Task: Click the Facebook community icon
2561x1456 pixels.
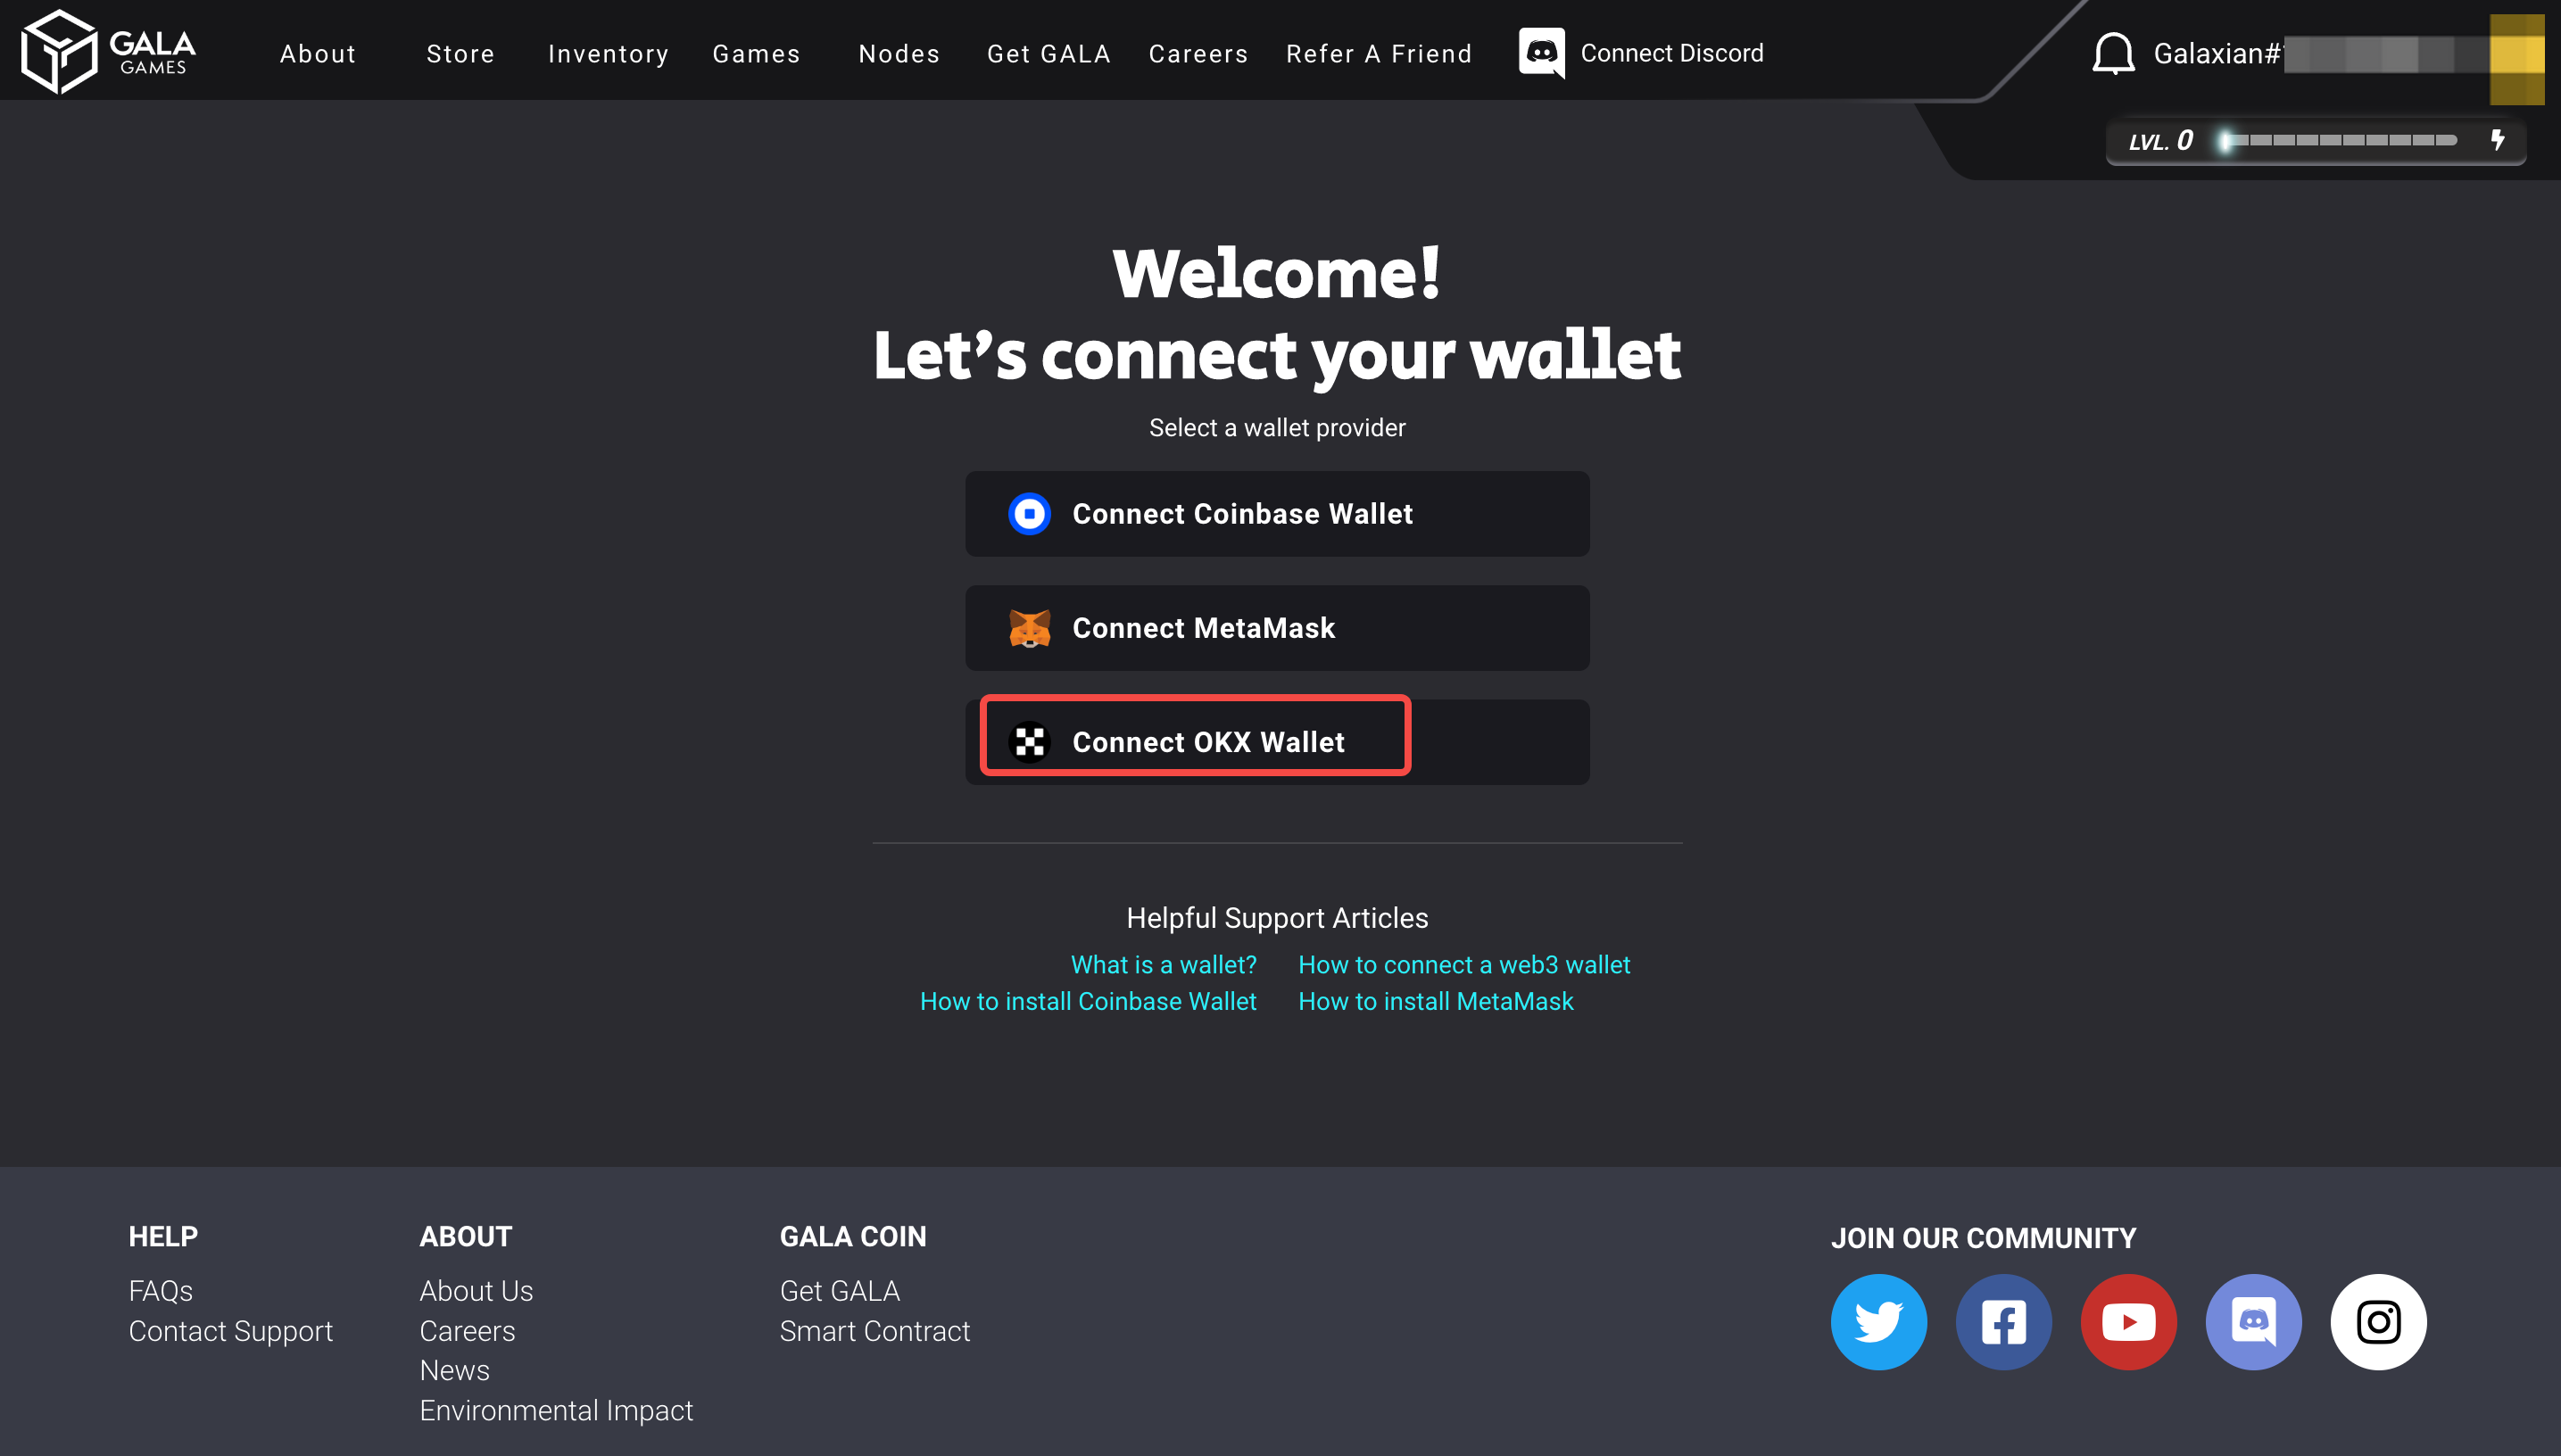Action: click(2002, 1322)
